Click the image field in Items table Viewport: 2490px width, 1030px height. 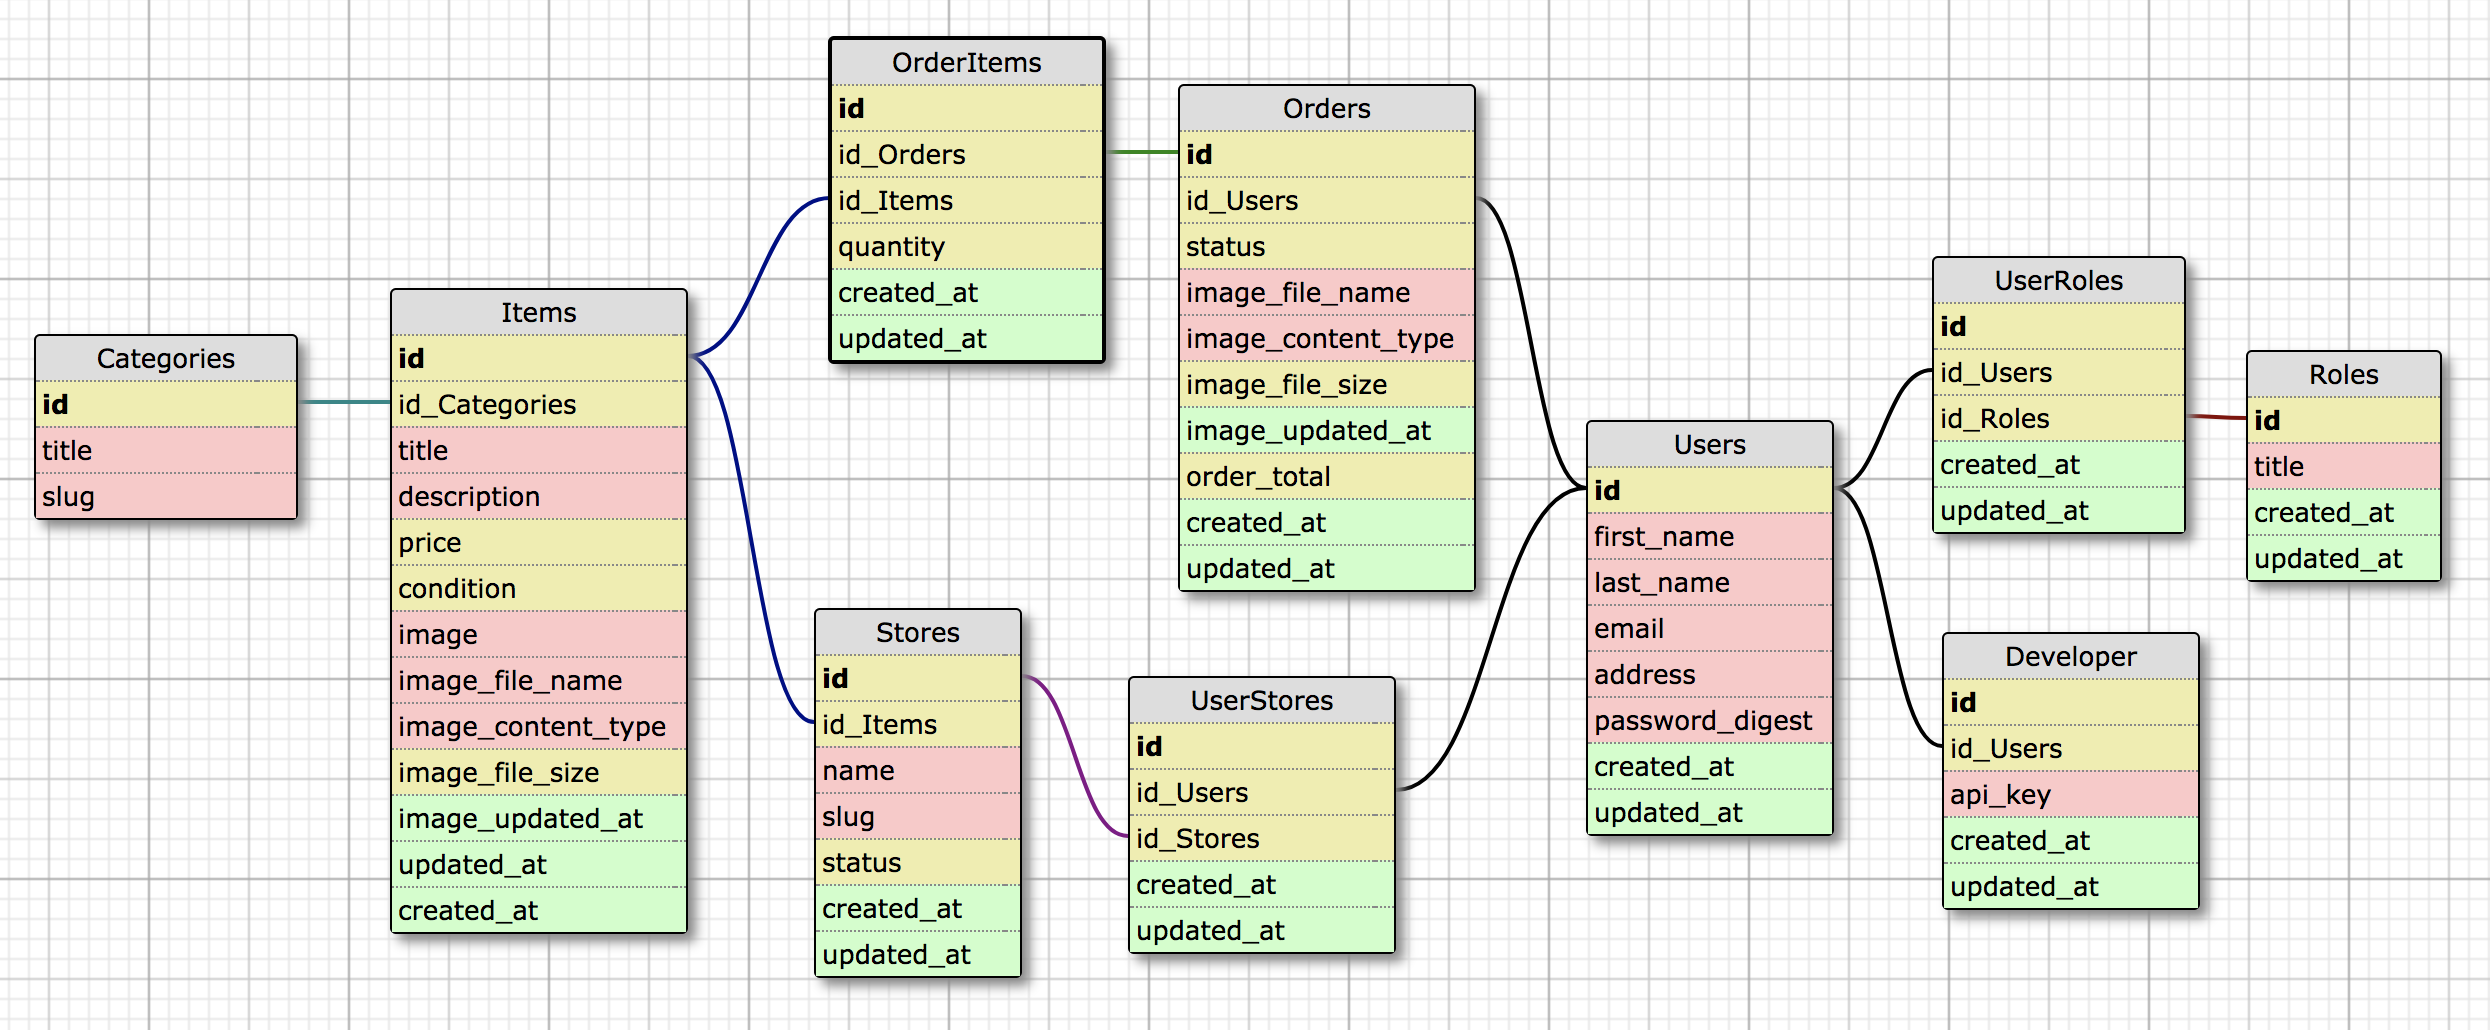coord(539,634)
